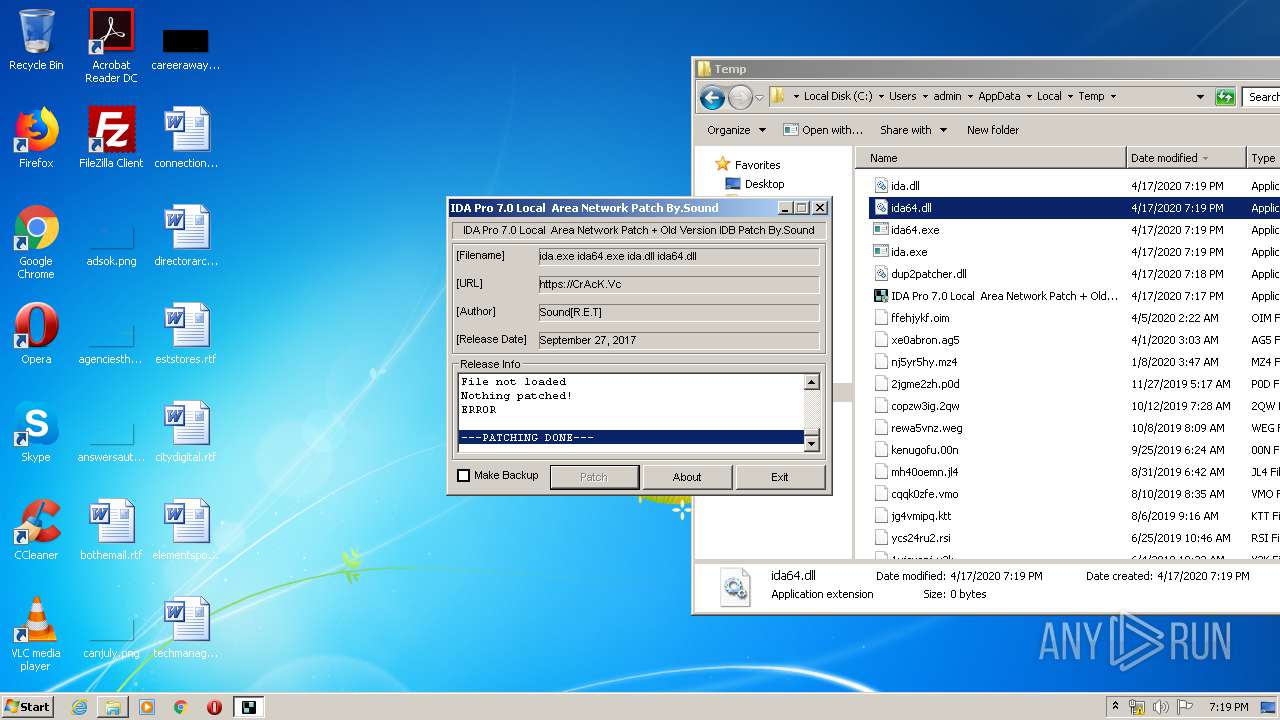Select techmanag document on desktop
Screen dimensions: 1280x720
[186, 628]
